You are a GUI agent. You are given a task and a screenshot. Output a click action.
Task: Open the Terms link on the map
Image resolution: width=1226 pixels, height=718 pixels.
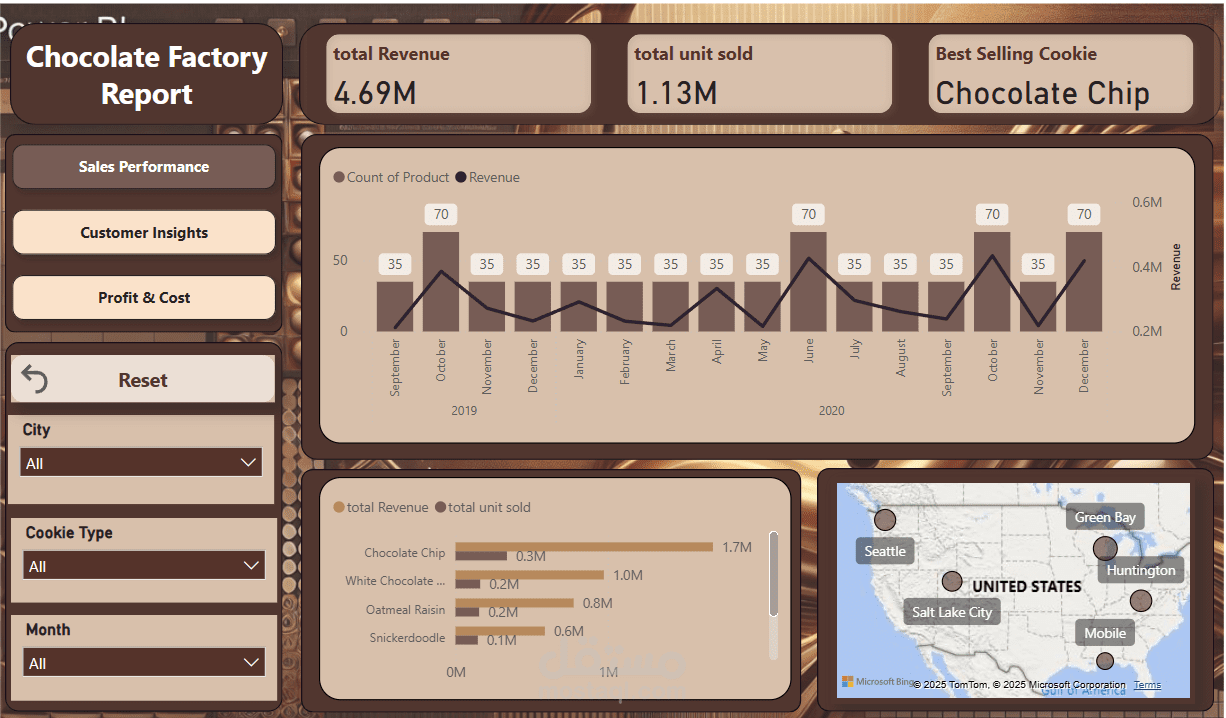click(x=1147, y=684)
